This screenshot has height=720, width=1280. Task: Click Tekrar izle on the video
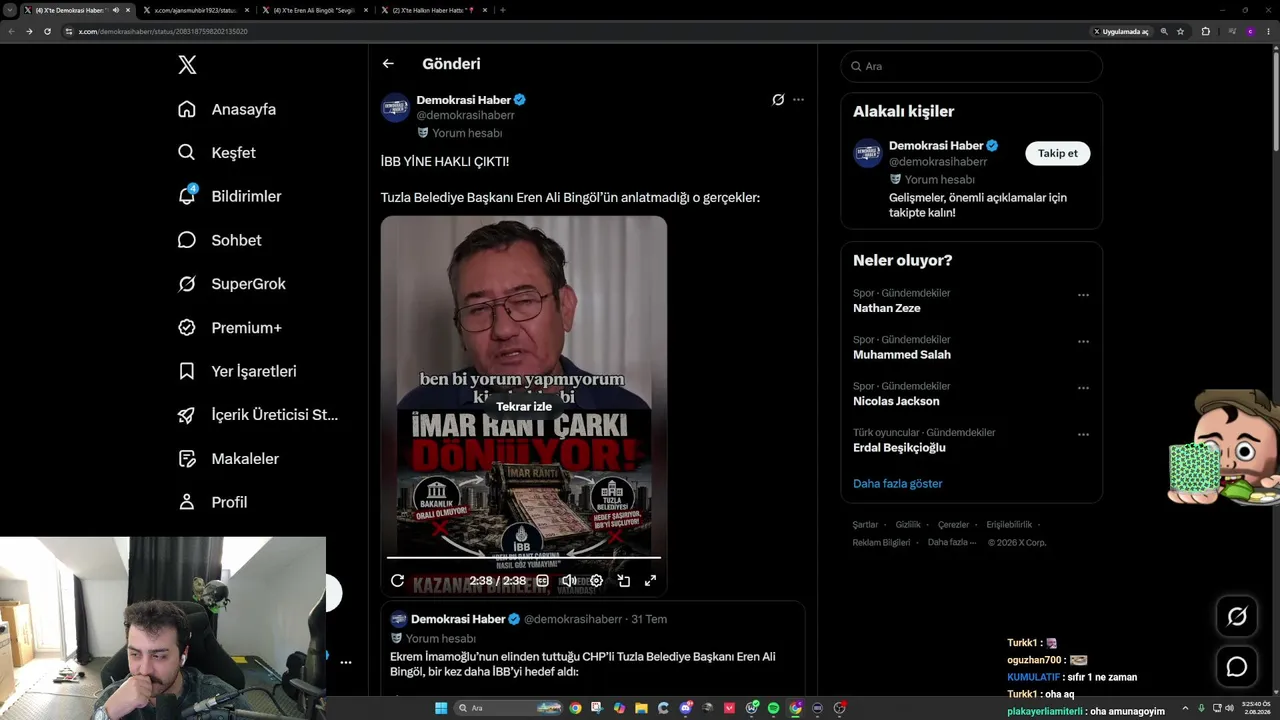coord(524,407)
